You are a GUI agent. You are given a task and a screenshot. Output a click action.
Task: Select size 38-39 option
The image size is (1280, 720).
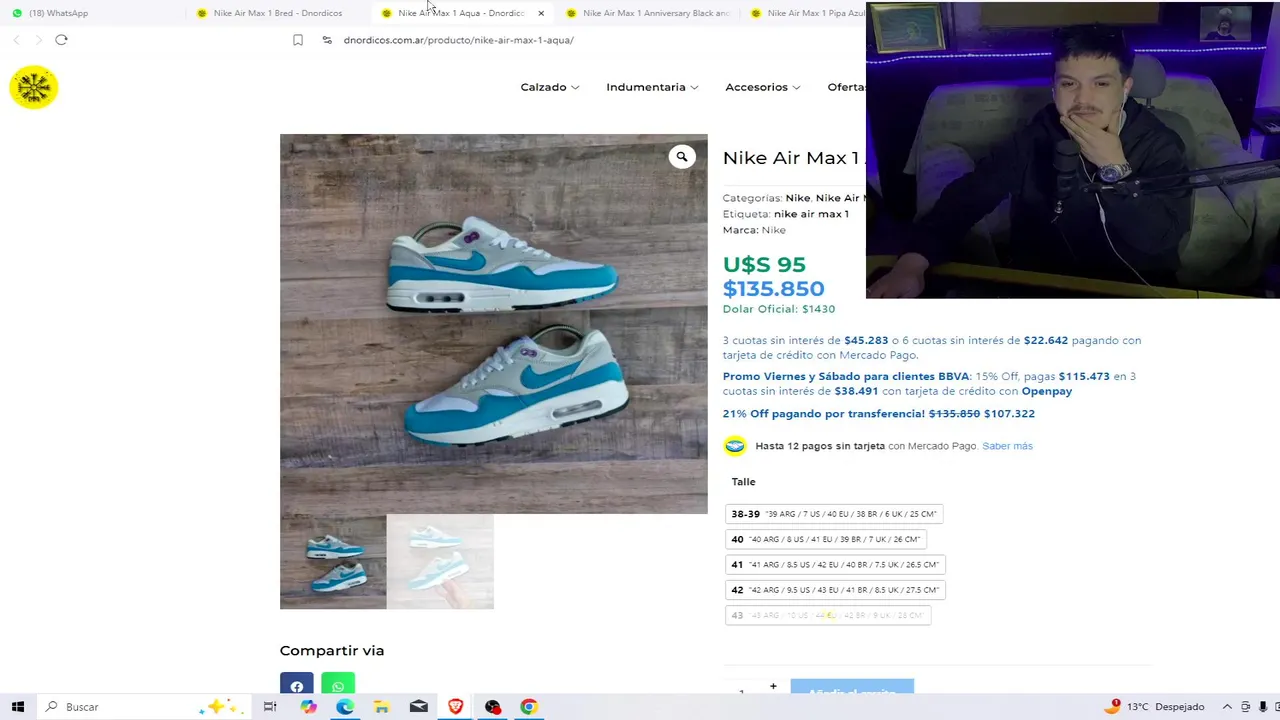coord(834,514)
